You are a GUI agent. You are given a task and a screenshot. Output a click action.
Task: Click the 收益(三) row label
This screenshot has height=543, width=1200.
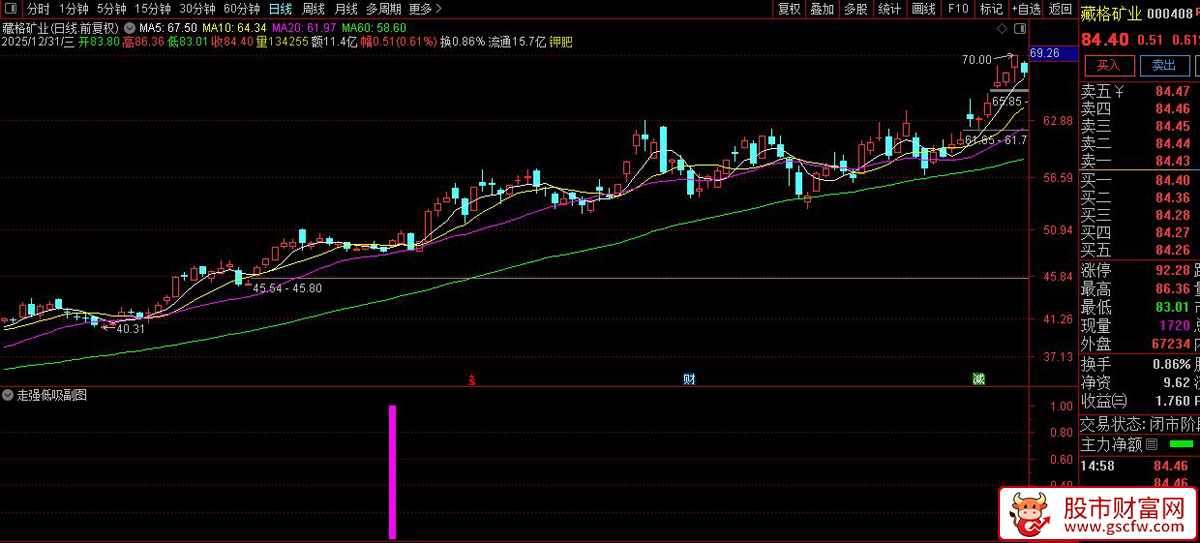(x=1104, y=400)
